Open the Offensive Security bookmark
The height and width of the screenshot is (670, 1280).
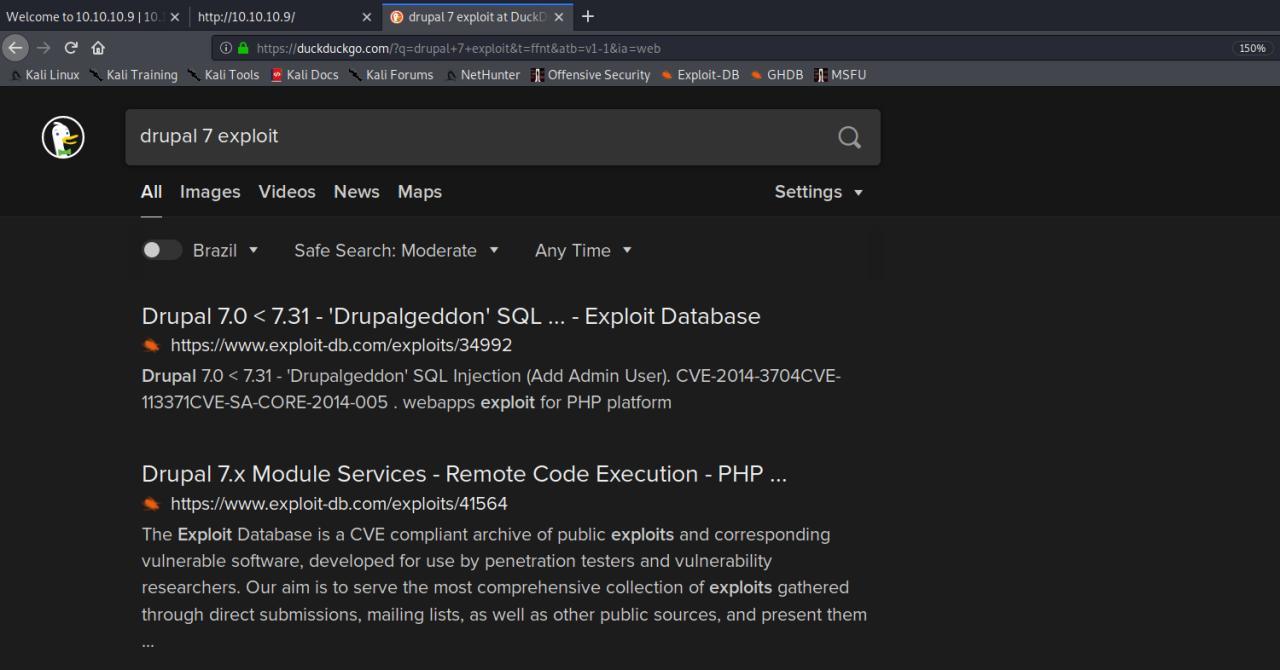coord(590,75)
